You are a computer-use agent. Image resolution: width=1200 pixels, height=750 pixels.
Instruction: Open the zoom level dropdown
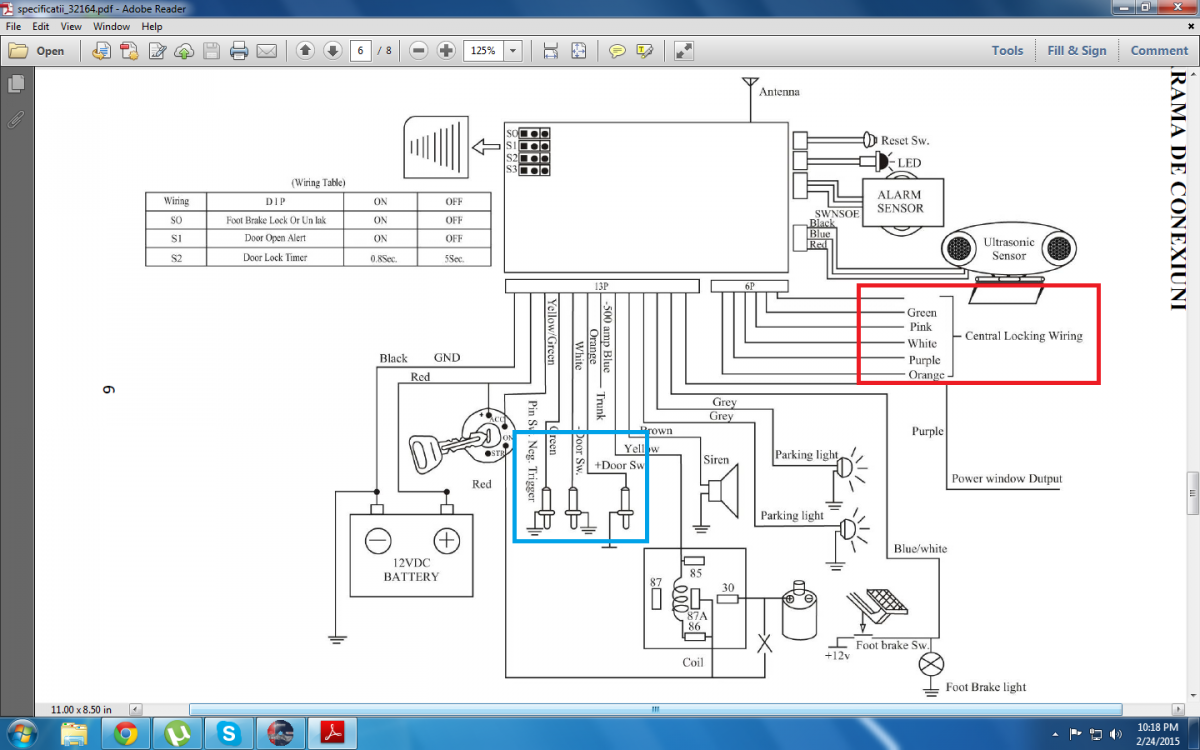tap(513, 51)
